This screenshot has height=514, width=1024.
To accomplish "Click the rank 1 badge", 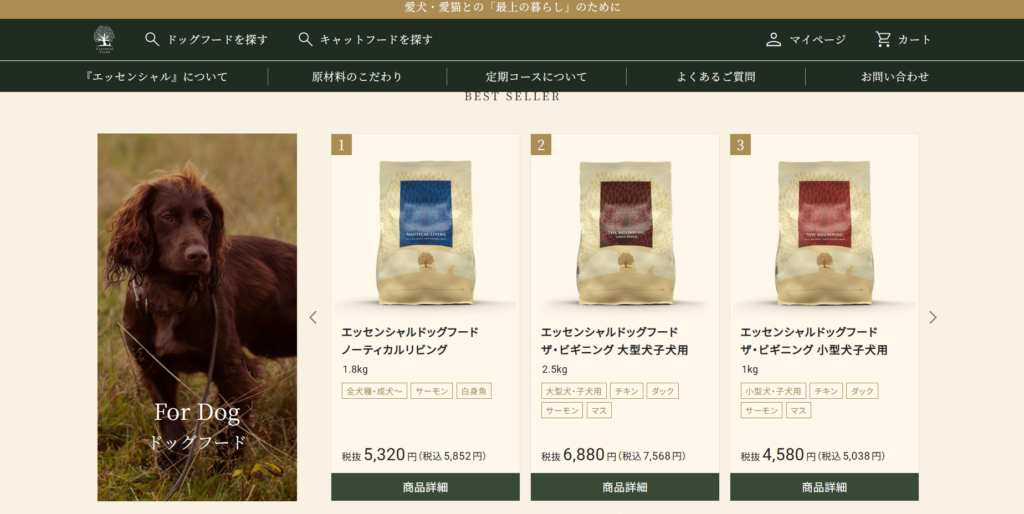I will [x=342, y=144].
